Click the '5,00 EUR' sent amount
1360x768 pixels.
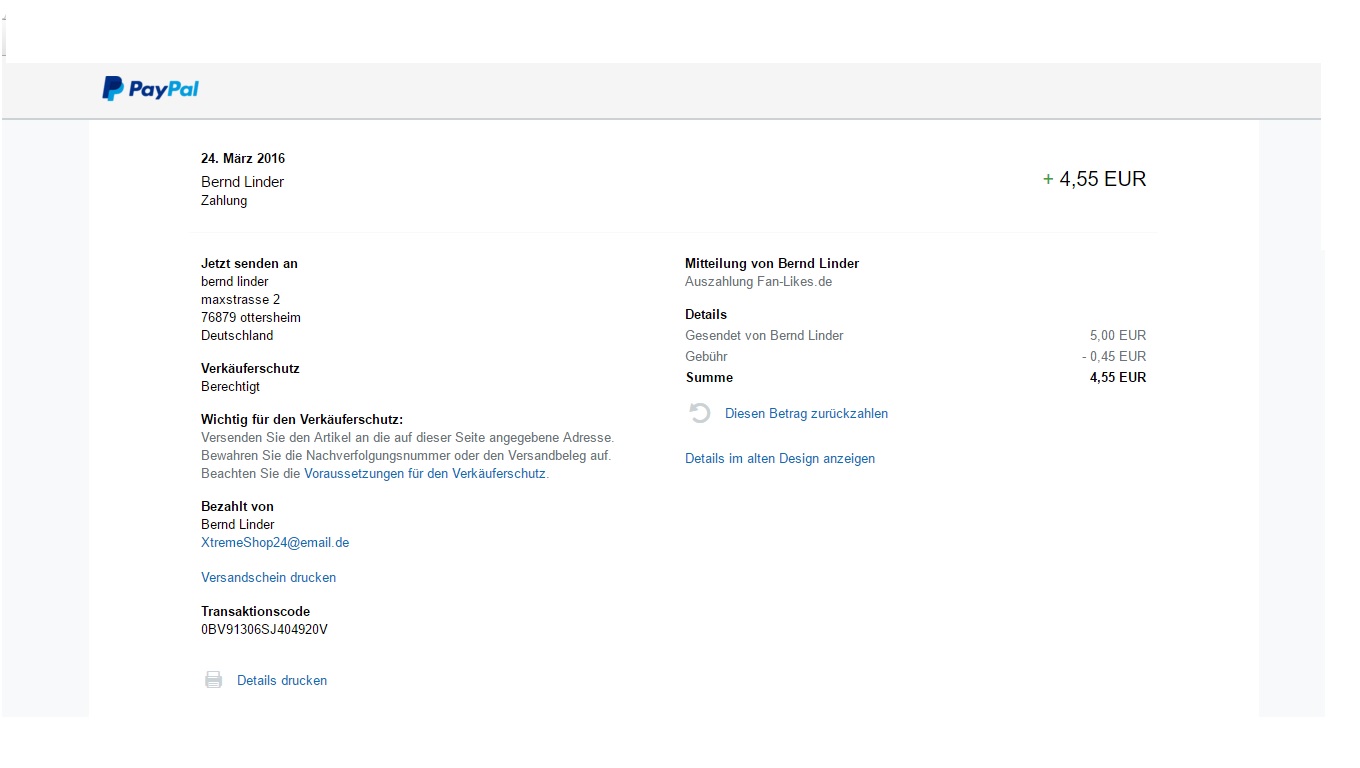click(1117, 335)
